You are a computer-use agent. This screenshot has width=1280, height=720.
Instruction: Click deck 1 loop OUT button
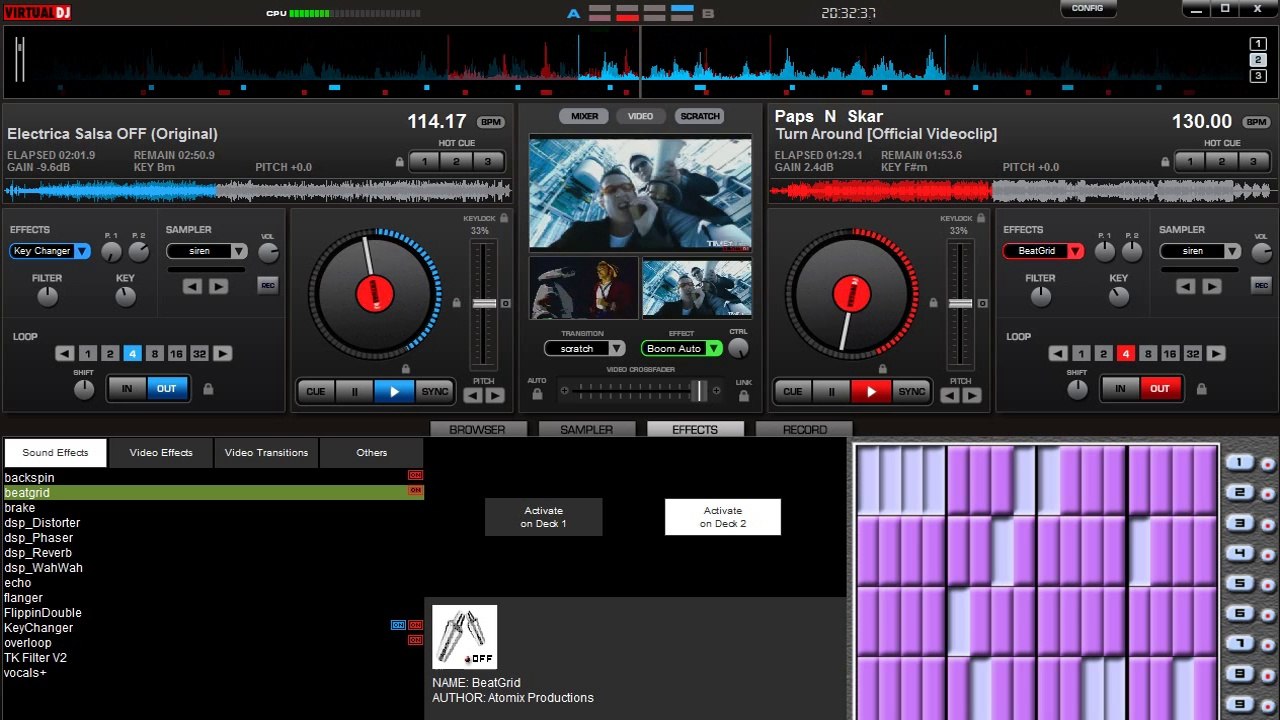pos(167,388)
